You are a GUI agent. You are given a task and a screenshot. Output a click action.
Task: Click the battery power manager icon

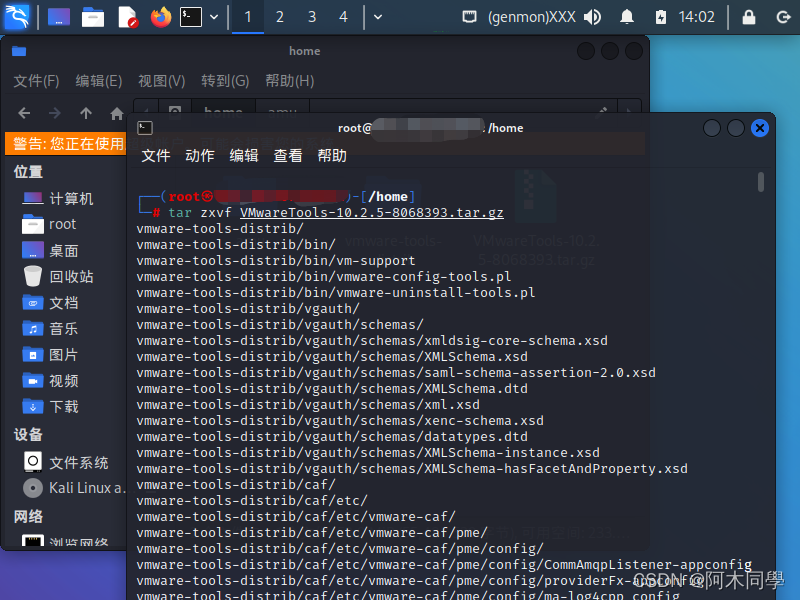[x=661, y=17]
